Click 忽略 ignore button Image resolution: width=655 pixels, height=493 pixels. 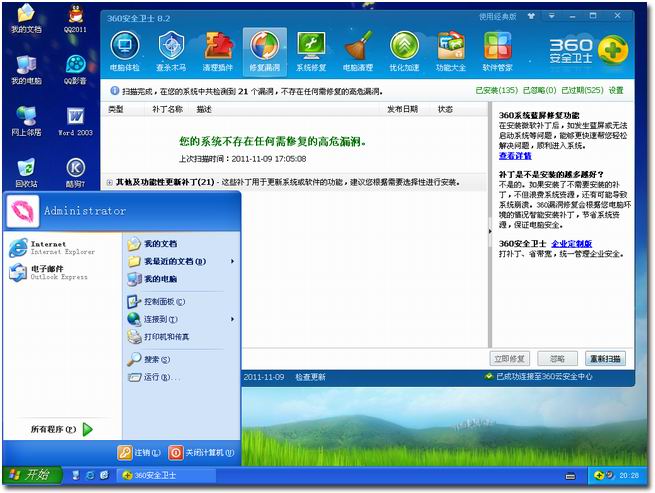(x=557, y=358)
